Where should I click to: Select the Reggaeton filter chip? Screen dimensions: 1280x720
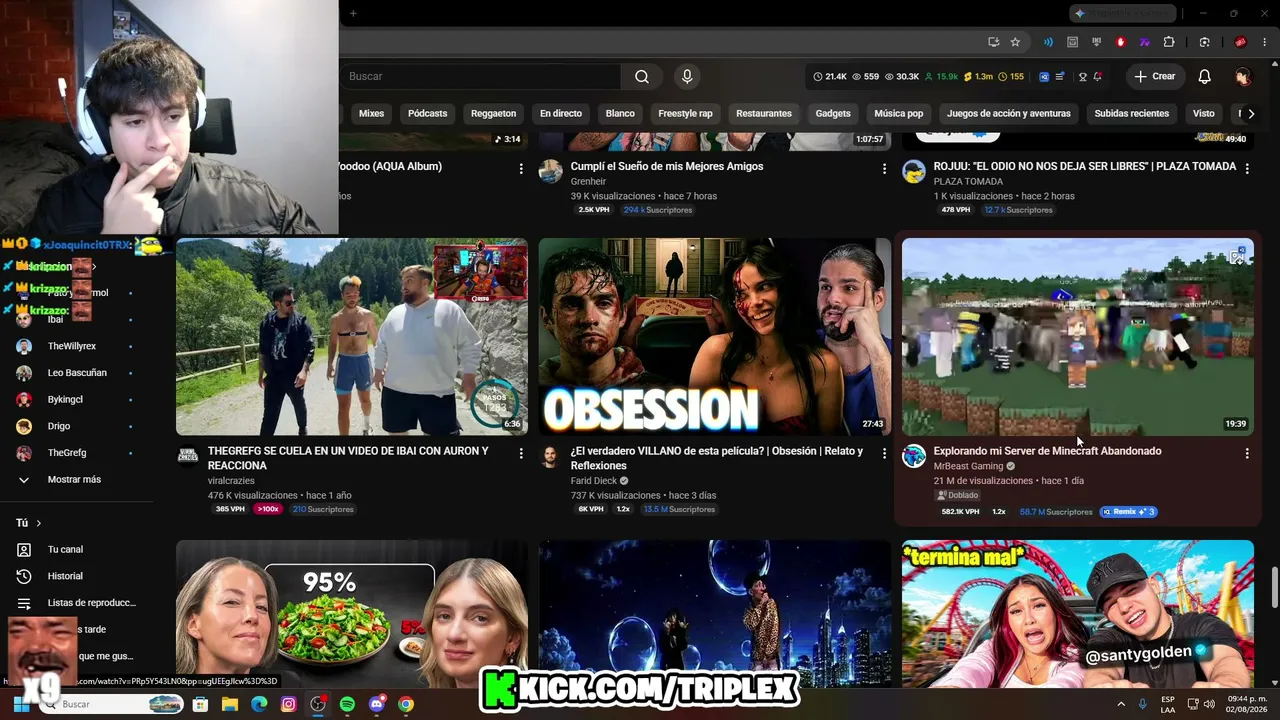493,114
